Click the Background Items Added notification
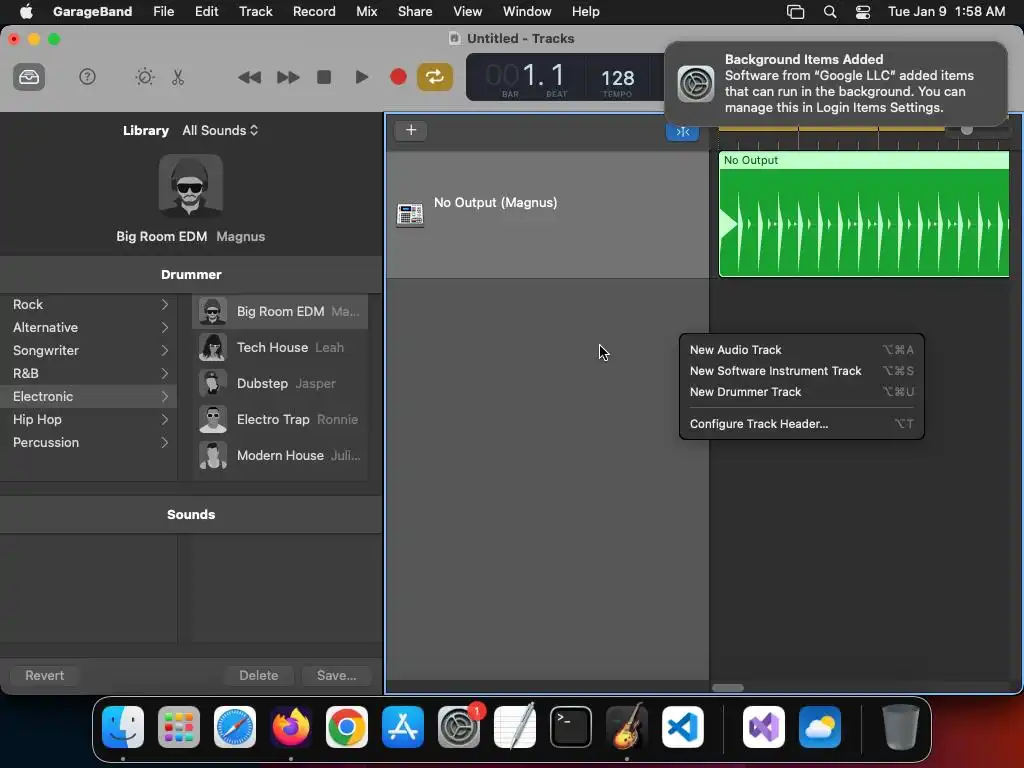 click(835, 84)
